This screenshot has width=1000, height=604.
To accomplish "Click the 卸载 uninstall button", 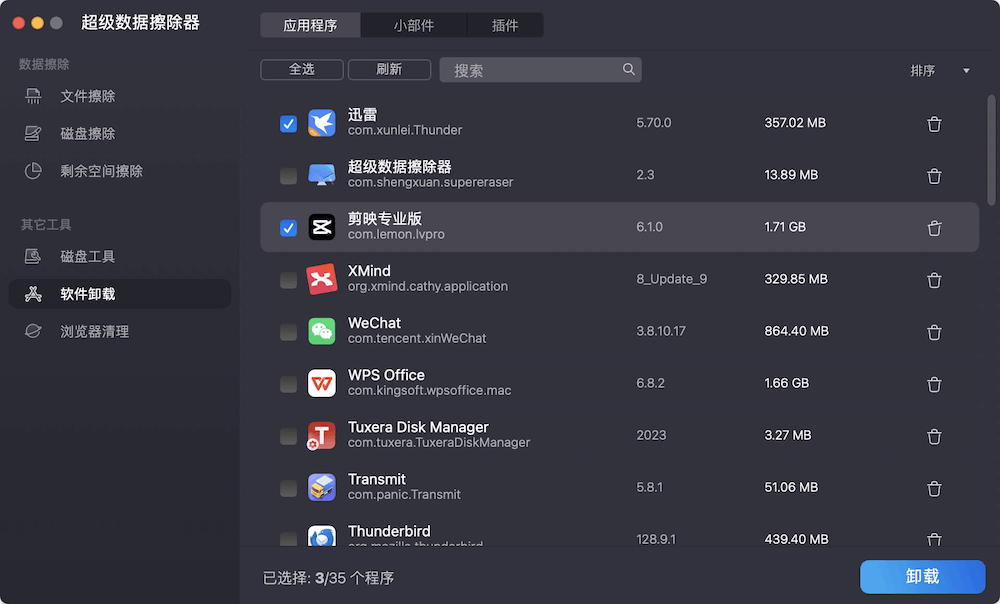I will click(x=922, y=577).
